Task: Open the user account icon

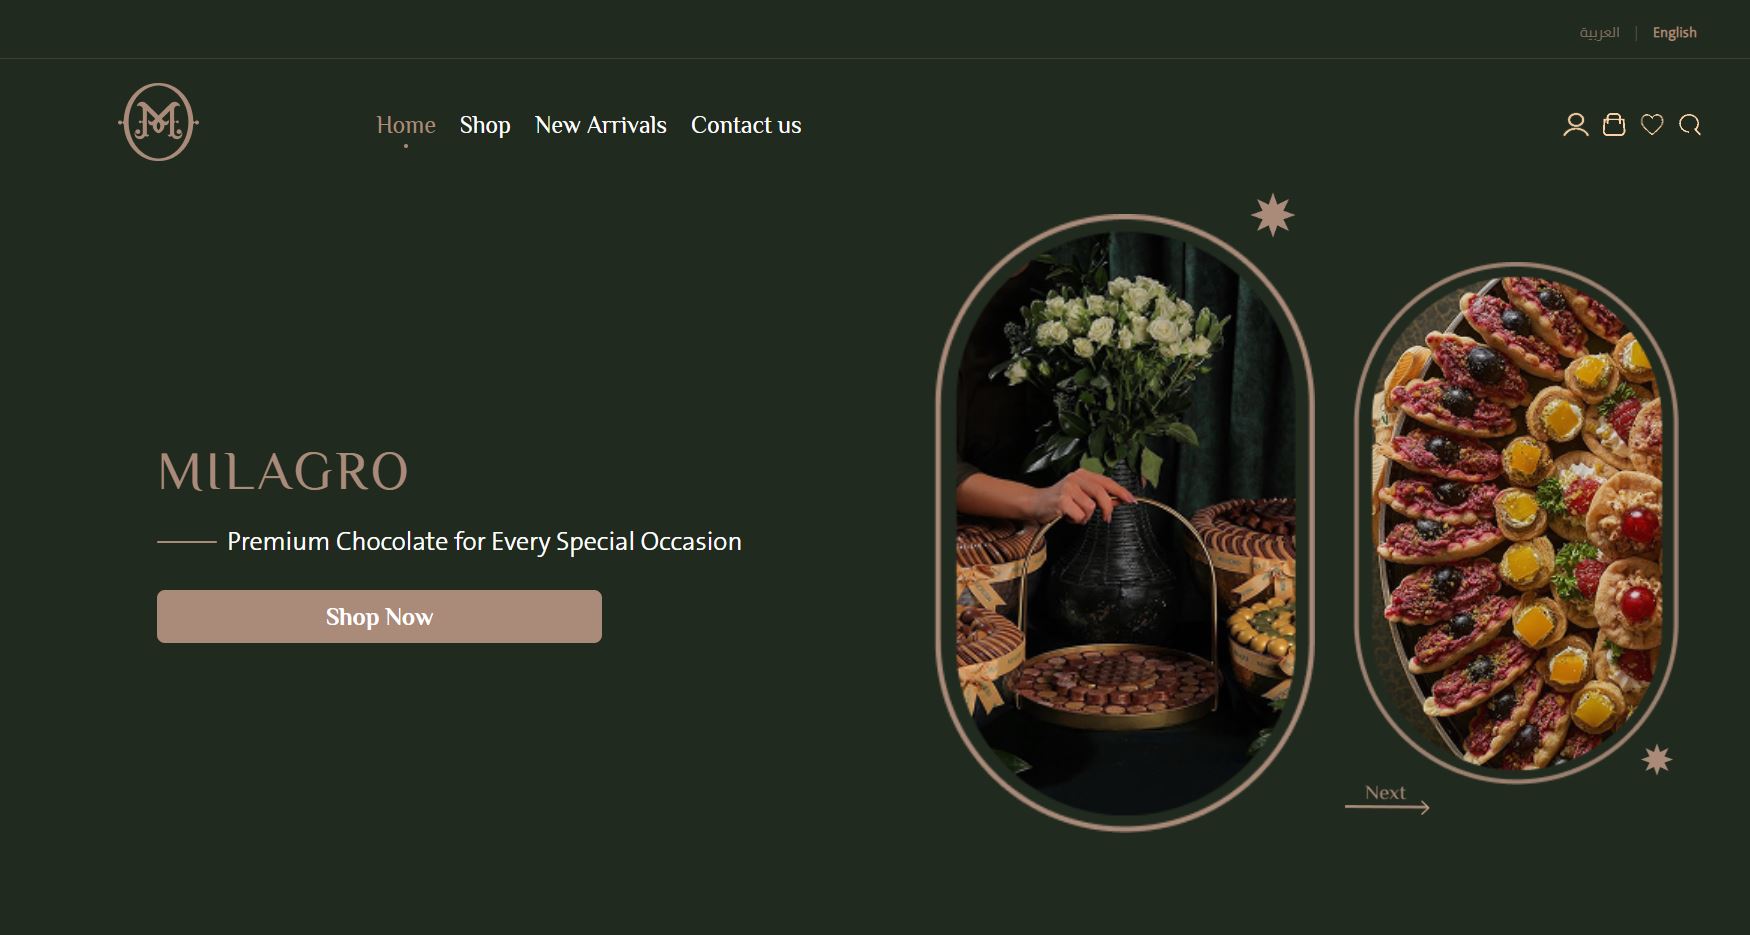Action: pos(1575,125)
